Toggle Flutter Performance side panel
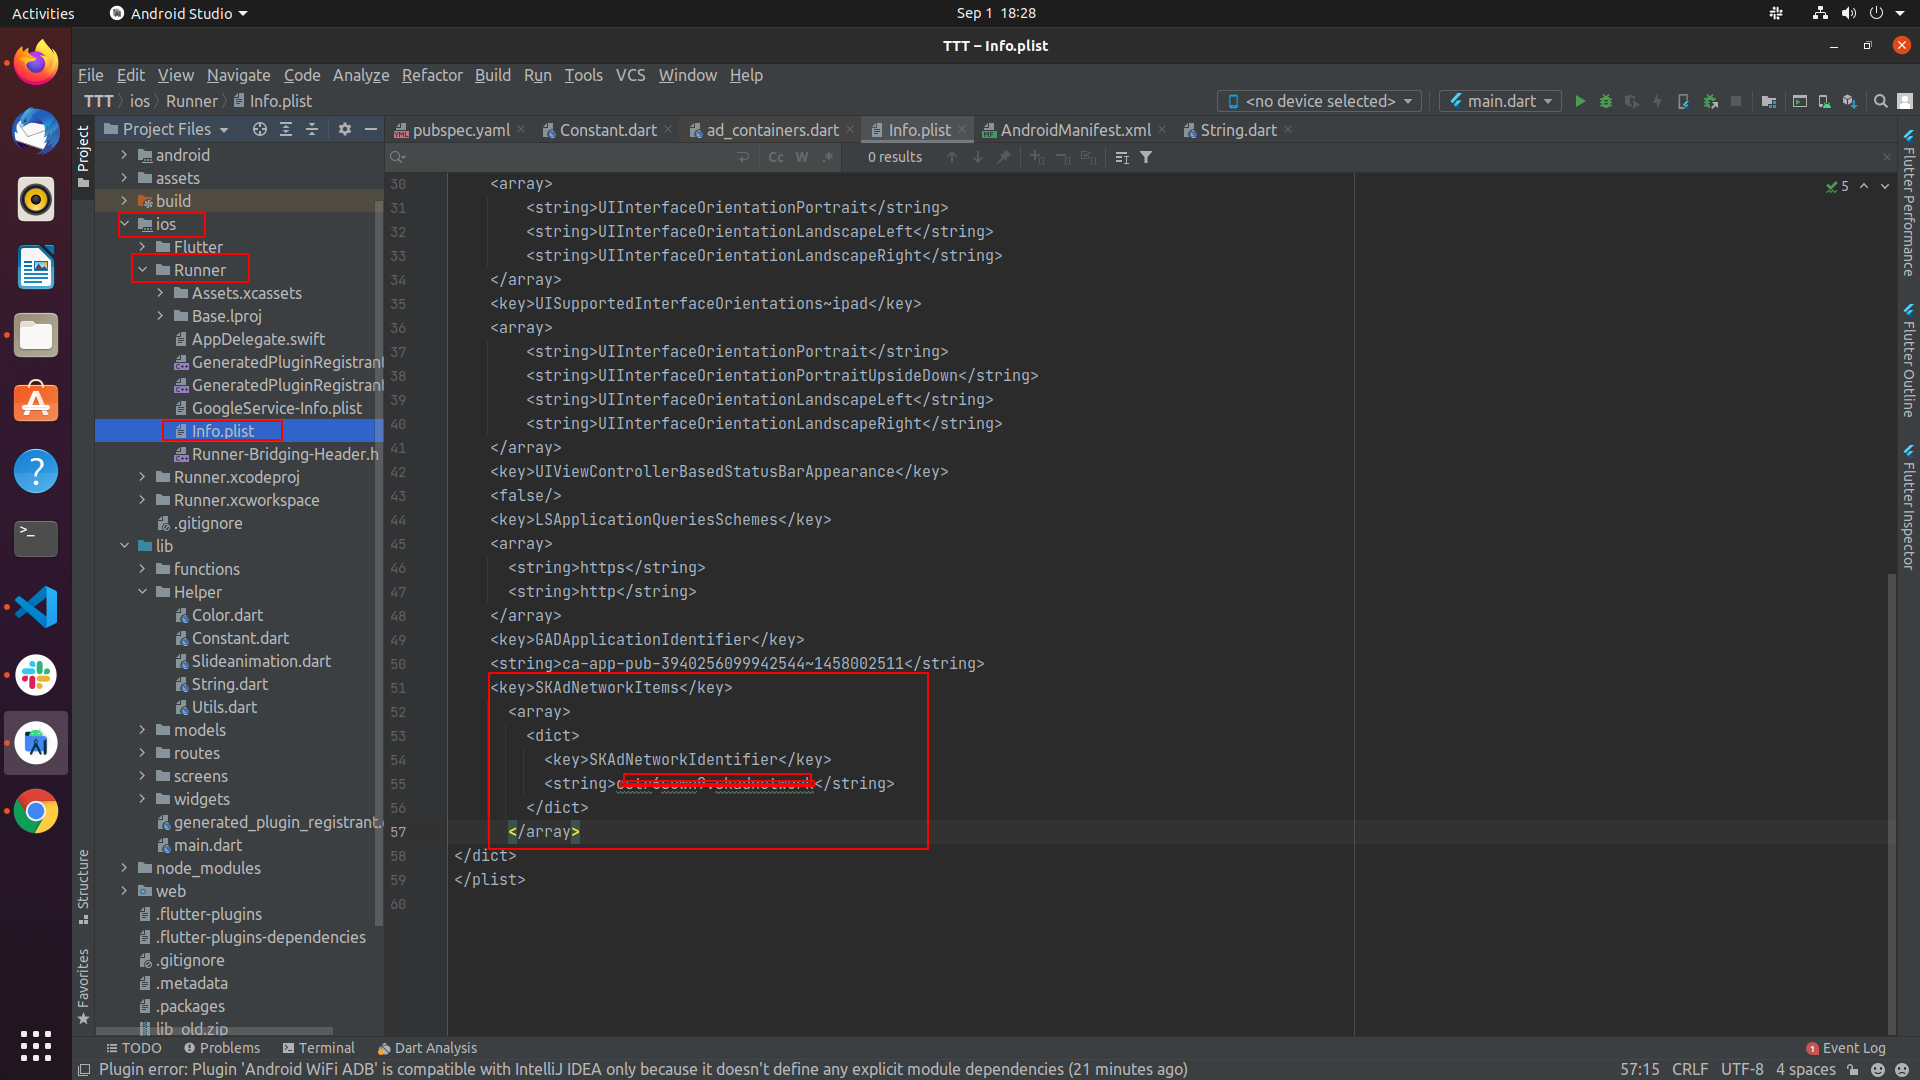Viewport: 1920px width, 1080px height. 1908,202
